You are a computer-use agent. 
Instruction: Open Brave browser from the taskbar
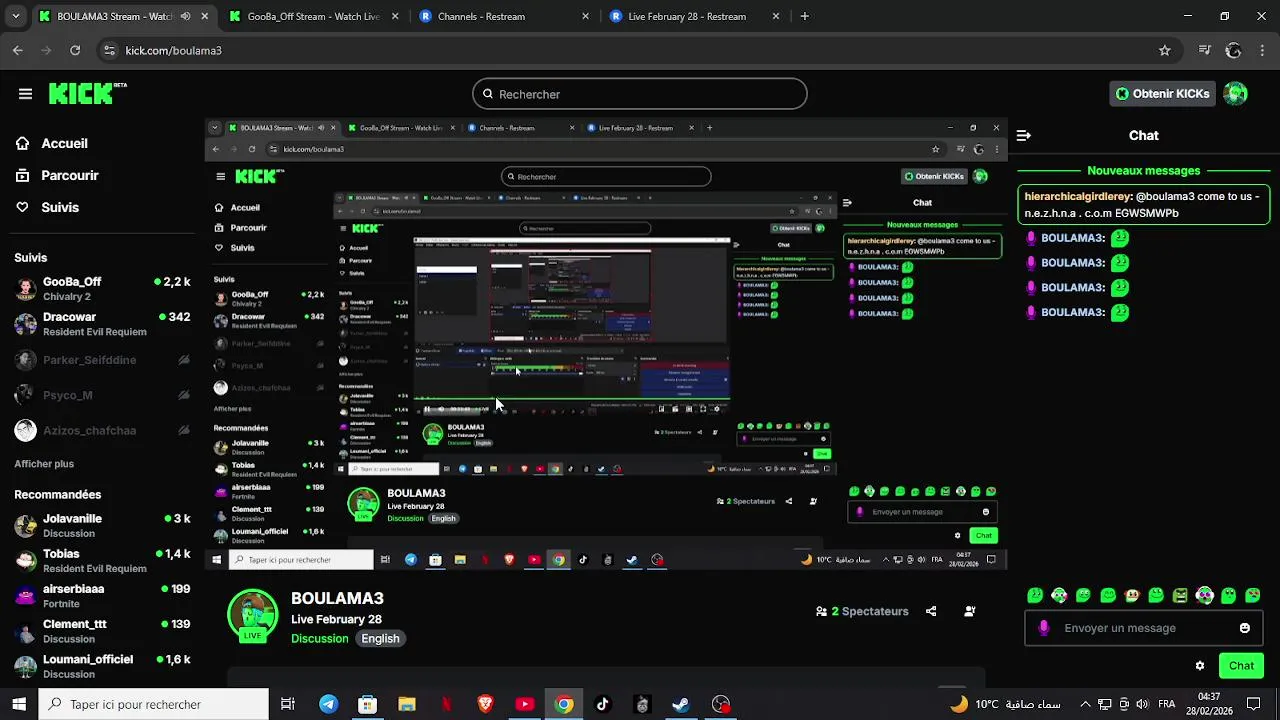pyautogui.click(x=485, y=704)
